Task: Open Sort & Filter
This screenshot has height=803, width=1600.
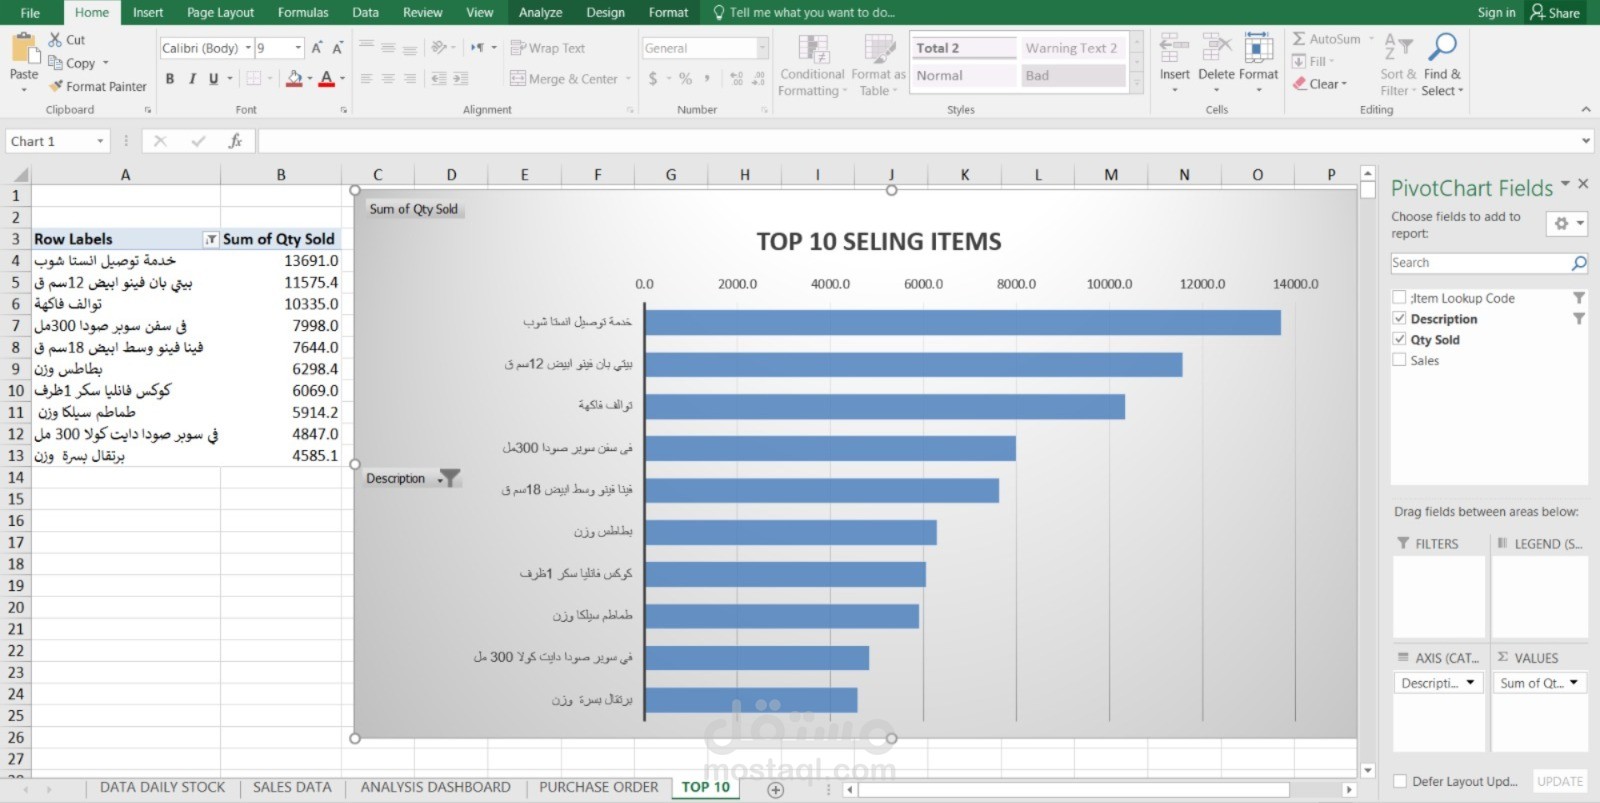Action: [1398, 65]
